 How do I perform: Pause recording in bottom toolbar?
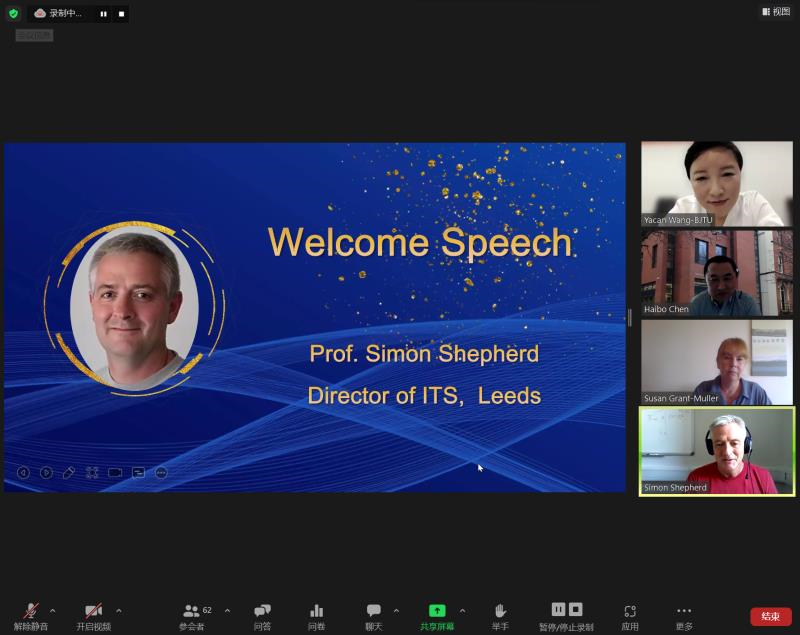(x=558, y=609)
